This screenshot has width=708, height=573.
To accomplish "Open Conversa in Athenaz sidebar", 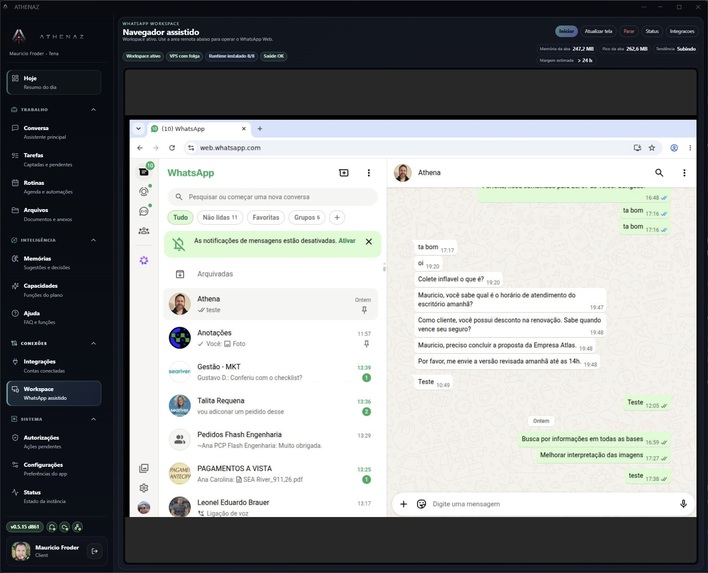I will [54, 132].
